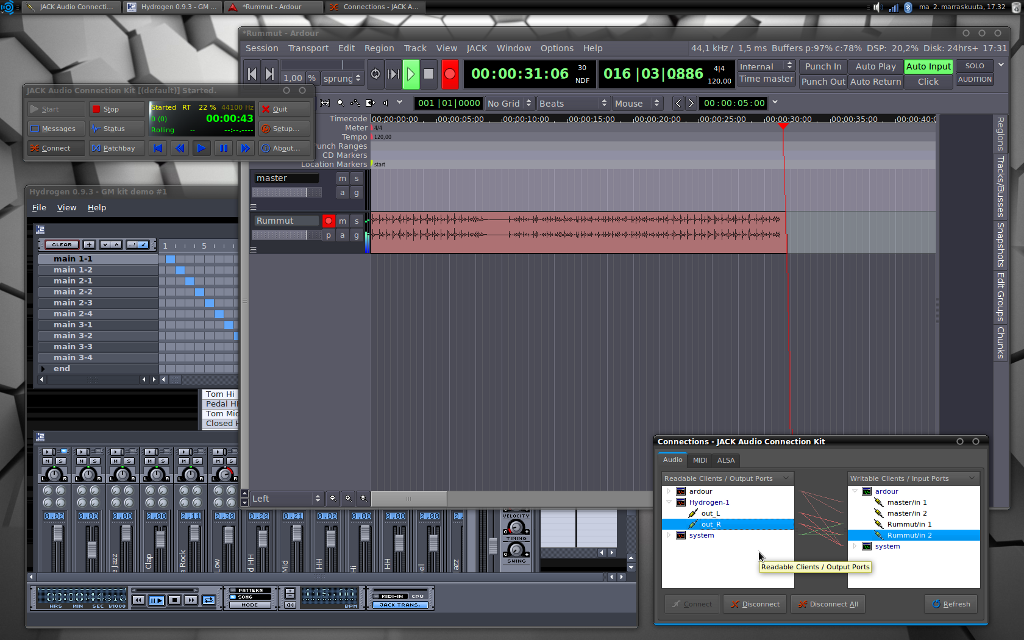Click the Disconnect All button

[827, 604]
